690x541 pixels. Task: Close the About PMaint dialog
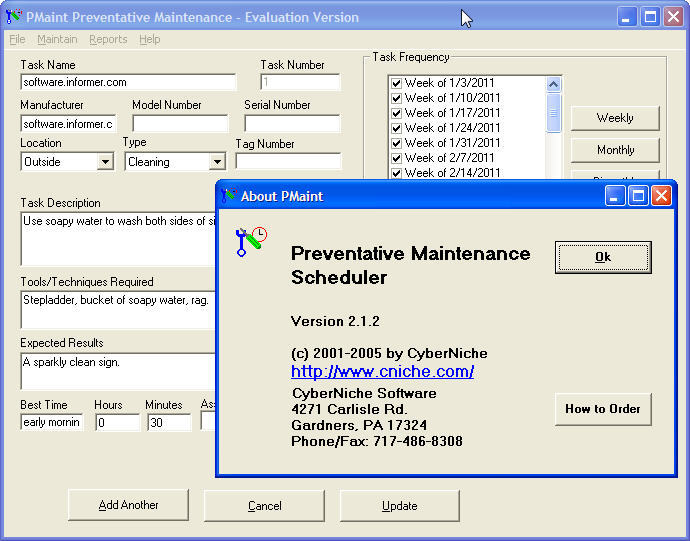tap(661, 196)
